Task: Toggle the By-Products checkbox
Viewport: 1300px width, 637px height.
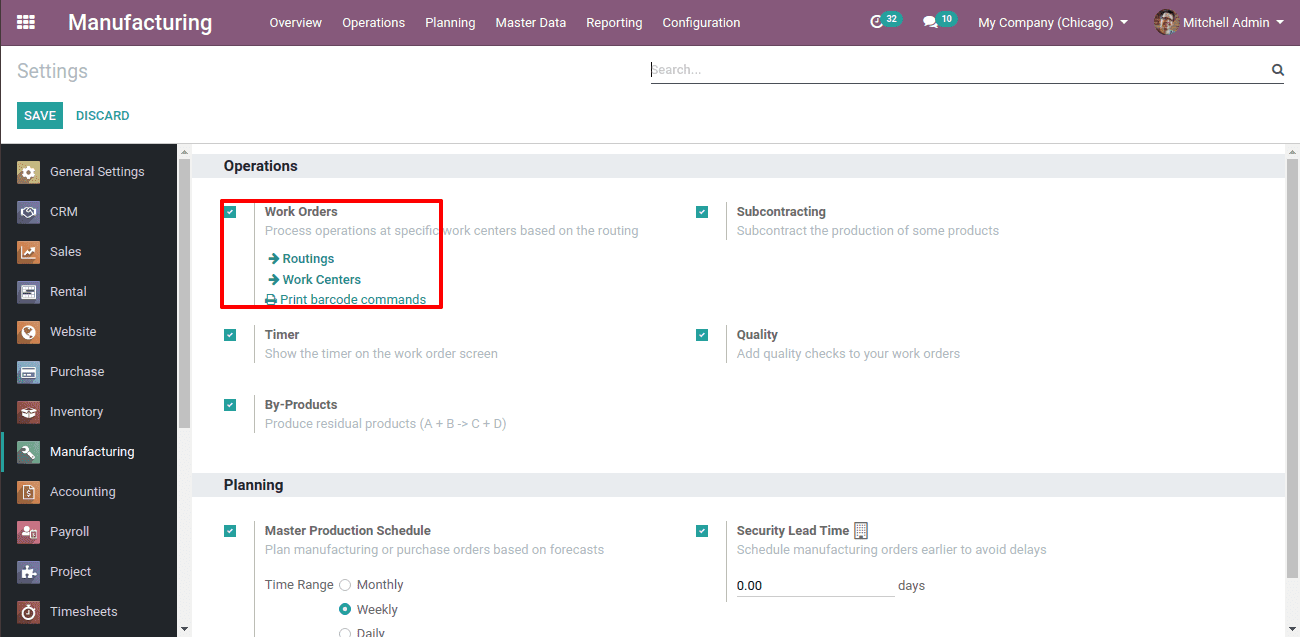Action: (230, 405)
